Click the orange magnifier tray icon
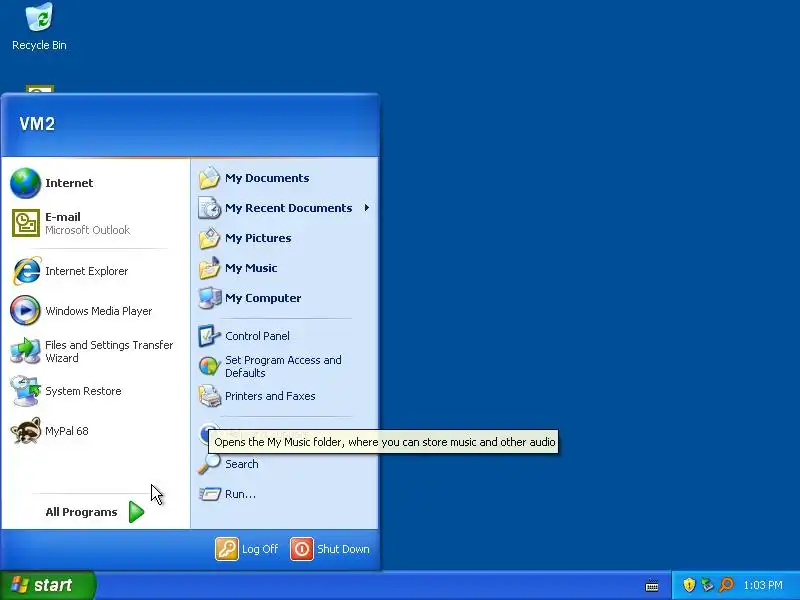Image resolution: width=800 pixels, height=600 pixels. (727, 585)
